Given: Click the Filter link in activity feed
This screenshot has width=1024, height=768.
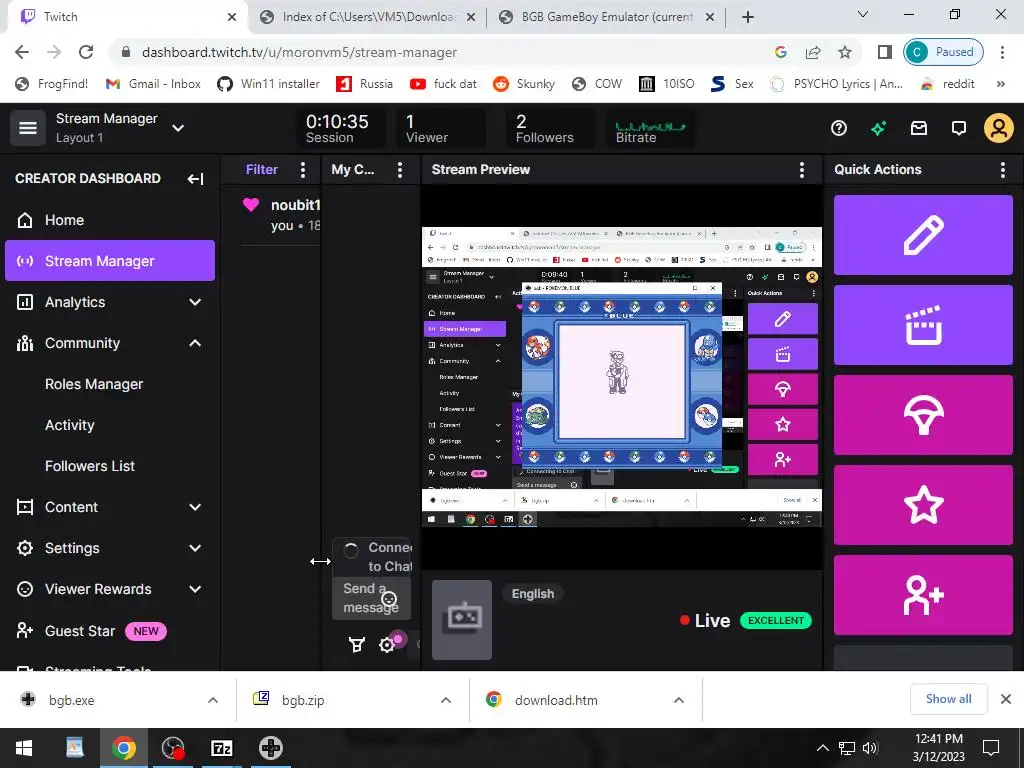Looking at the screenshot, I should [x=261, y=170].
